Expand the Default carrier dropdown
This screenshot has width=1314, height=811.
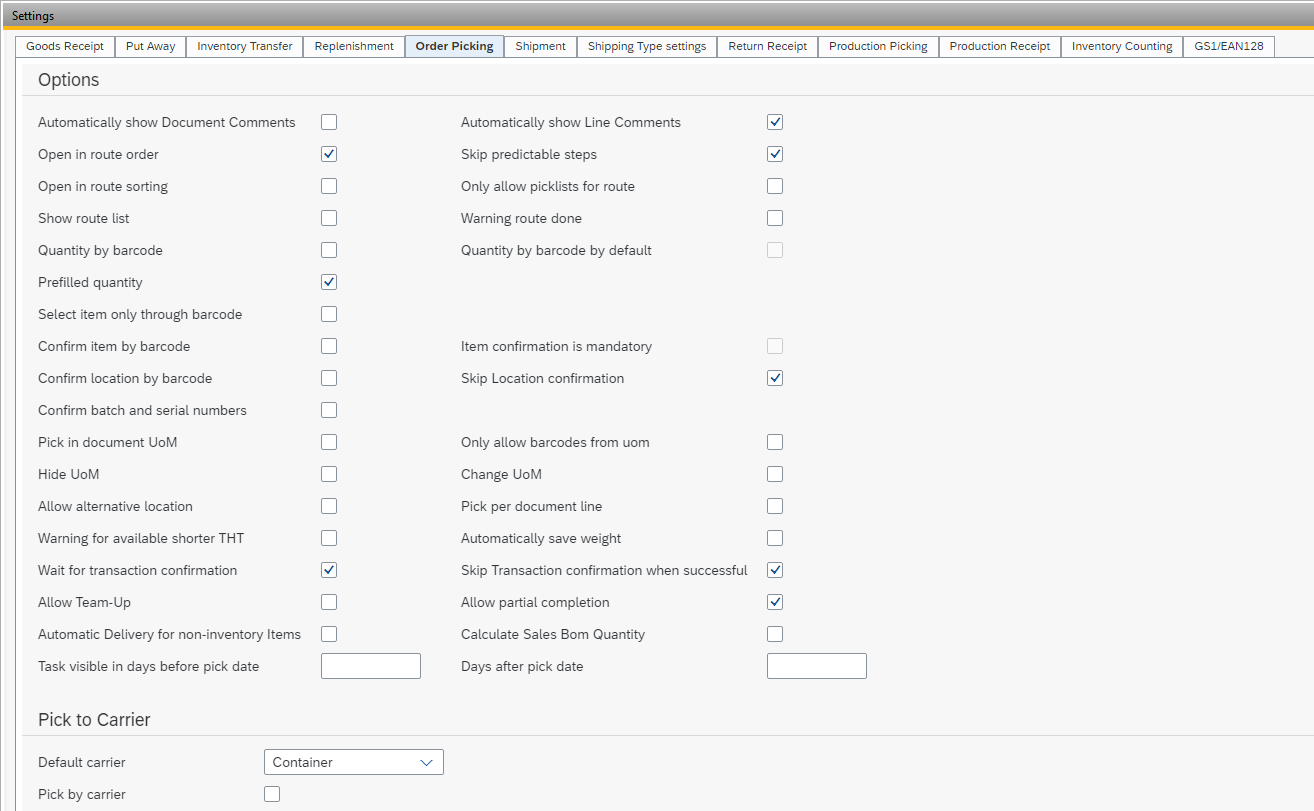353,762
